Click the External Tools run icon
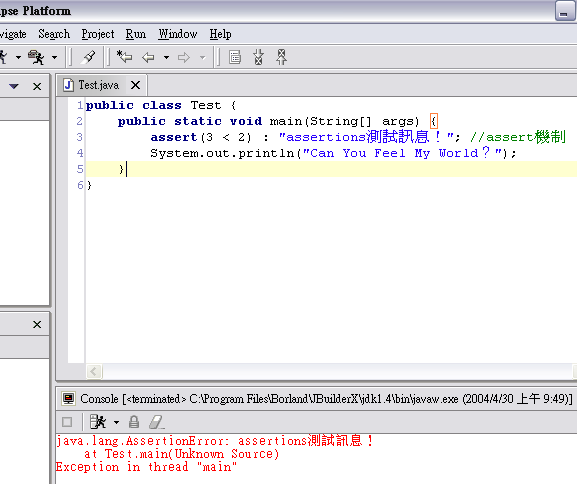This screenshot has height=484, width=577. pyautogui.click(x=36, y=57)
